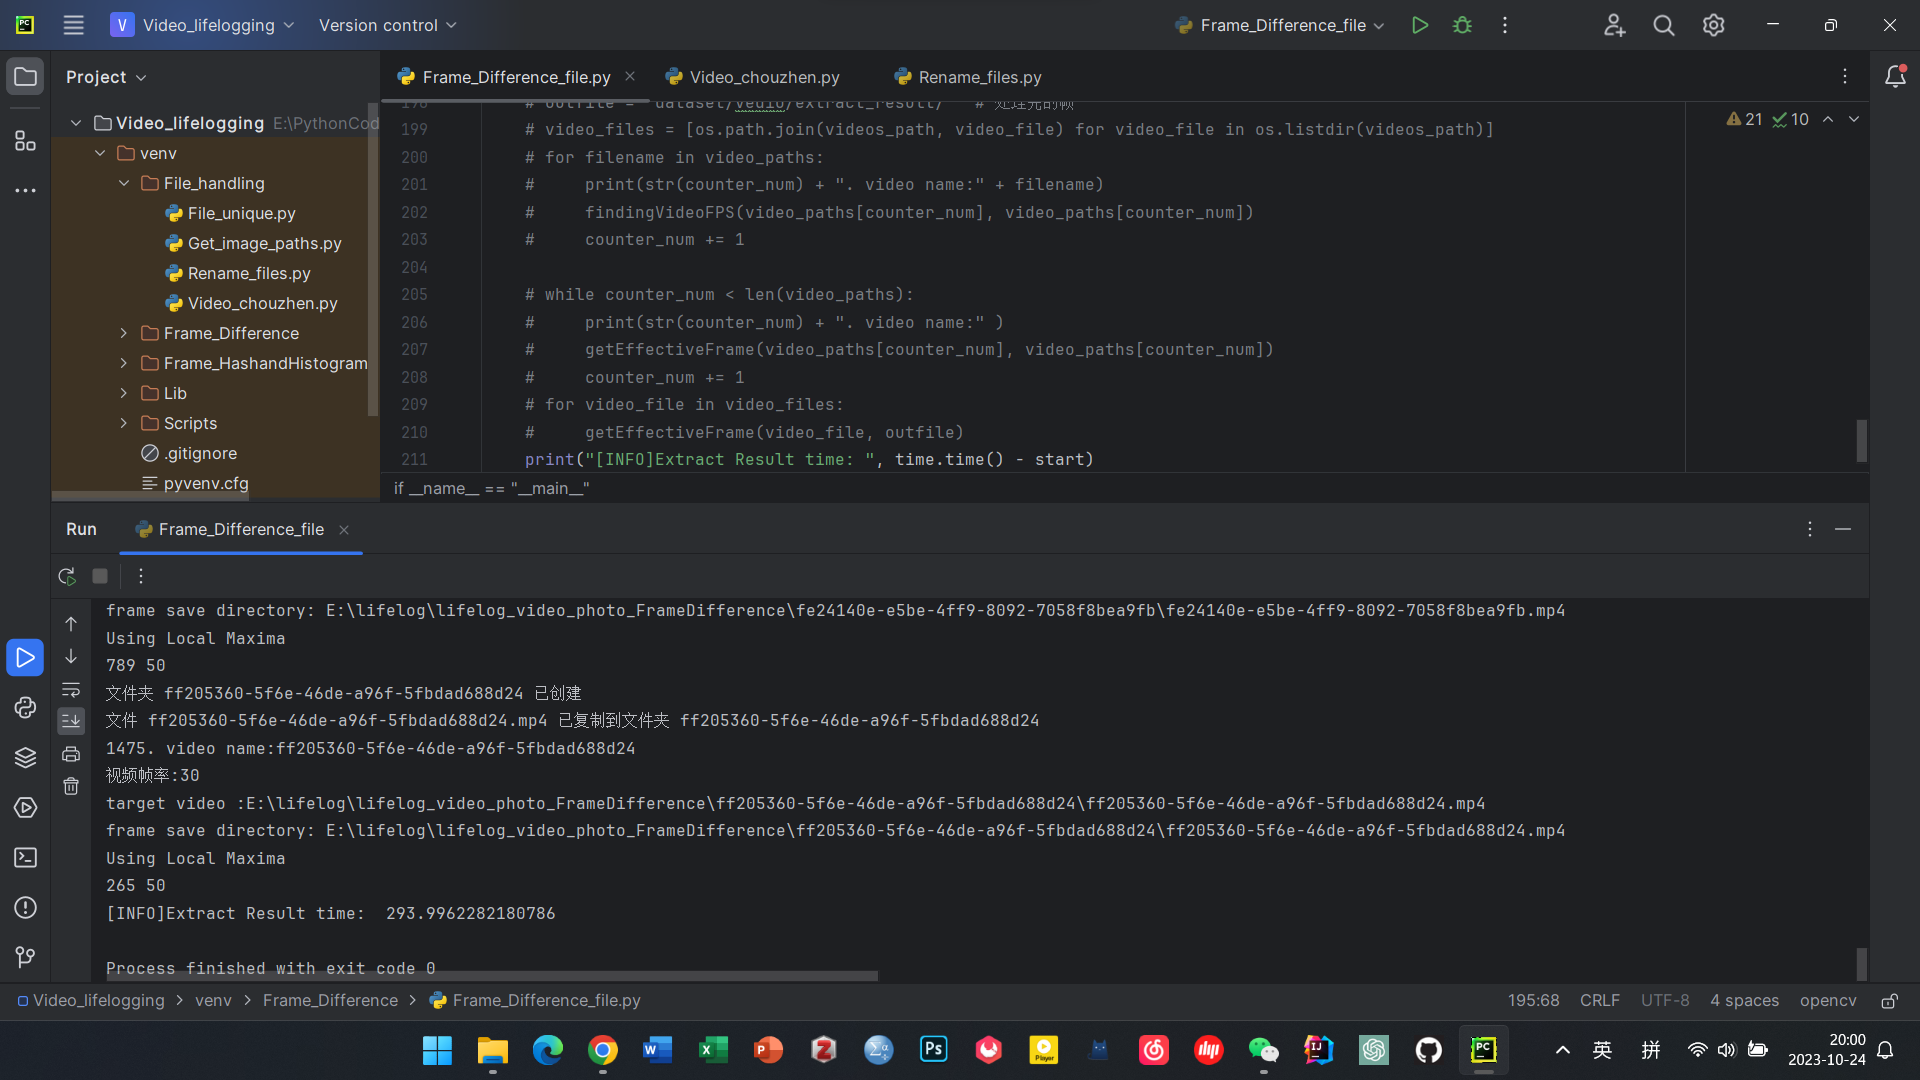Open the Terminal tool window

click(25, 858)
